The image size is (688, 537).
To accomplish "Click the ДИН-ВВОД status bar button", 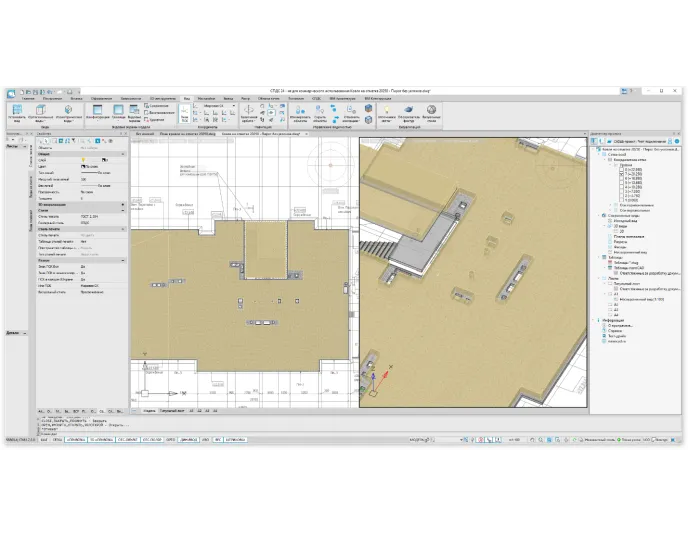I will coord(190,439).
